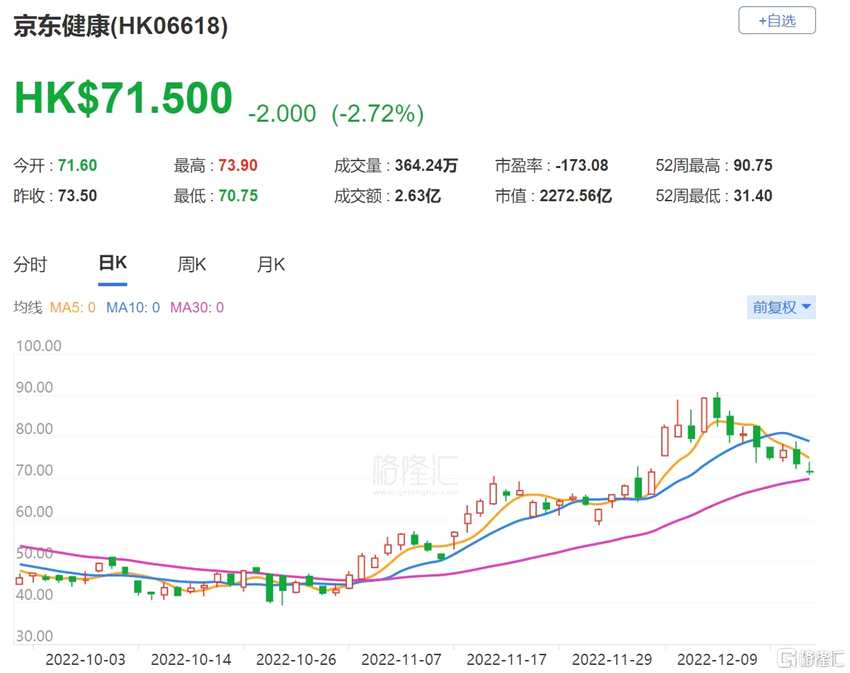Click the 2022-10-14 date axis label

(191, 660)
